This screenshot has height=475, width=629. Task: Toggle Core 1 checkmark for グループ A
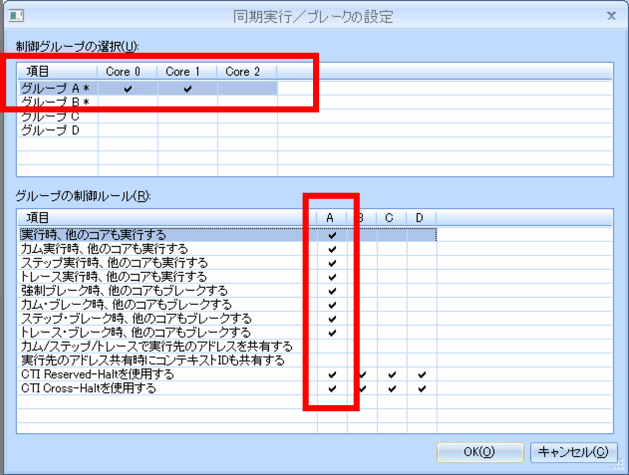pyautogui.click(x=187, y=89)
